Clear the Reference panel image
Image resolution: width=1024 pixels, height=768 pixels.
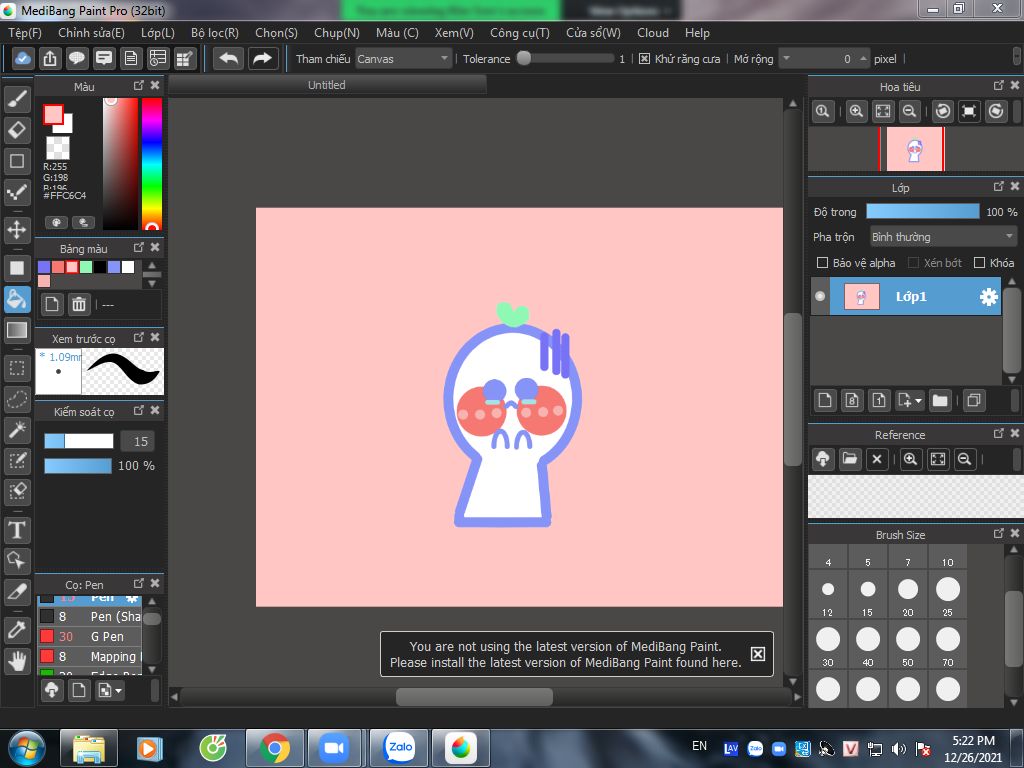point(877,458)
